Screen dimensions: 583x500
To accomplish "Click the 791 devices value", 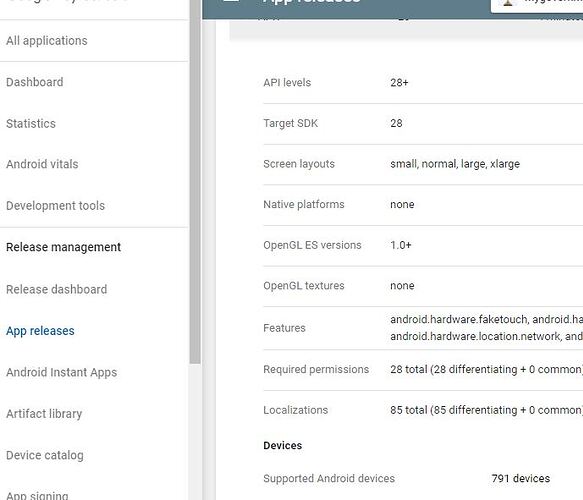I will tap(521, 478).
